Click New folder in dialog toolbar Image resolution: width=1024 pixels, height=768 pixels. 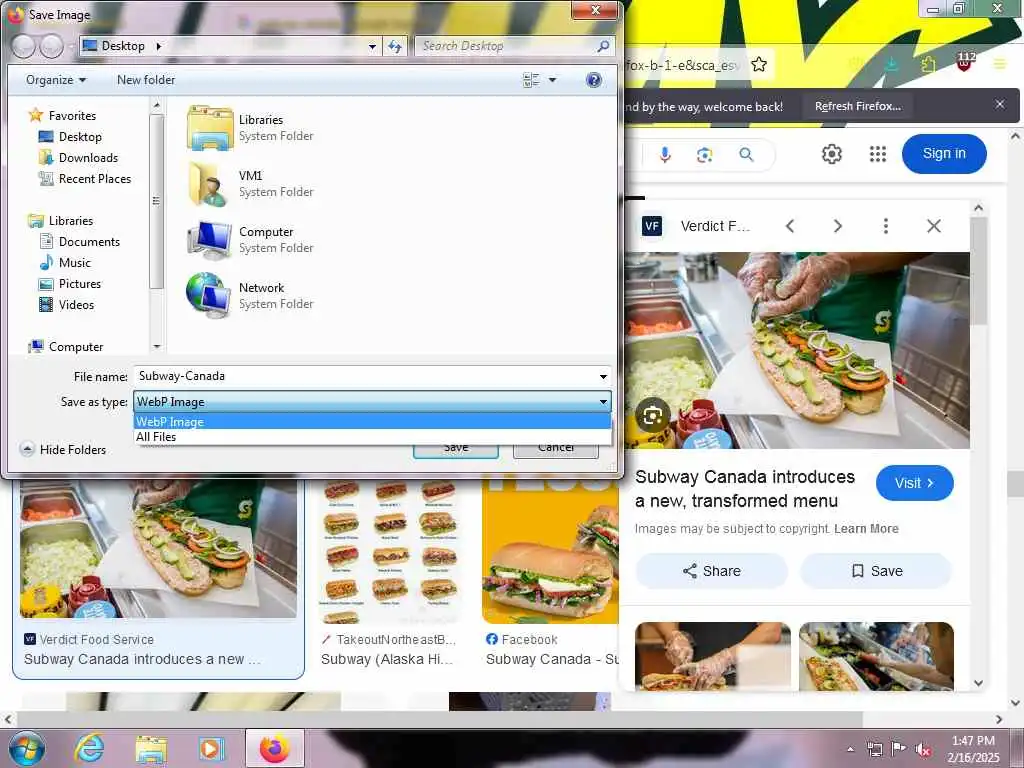pyautogui.click(x=146, y=80)
